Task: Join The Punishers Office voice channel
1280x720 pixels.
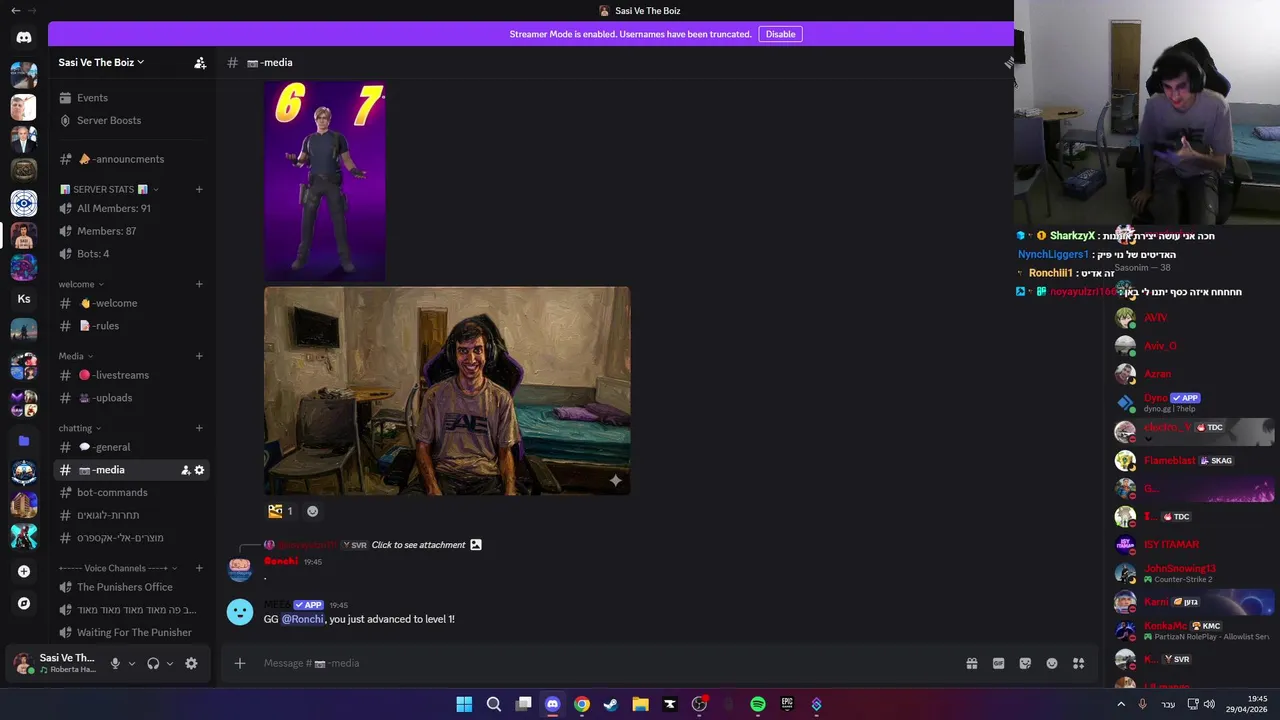Action: [x=130, y=587]
